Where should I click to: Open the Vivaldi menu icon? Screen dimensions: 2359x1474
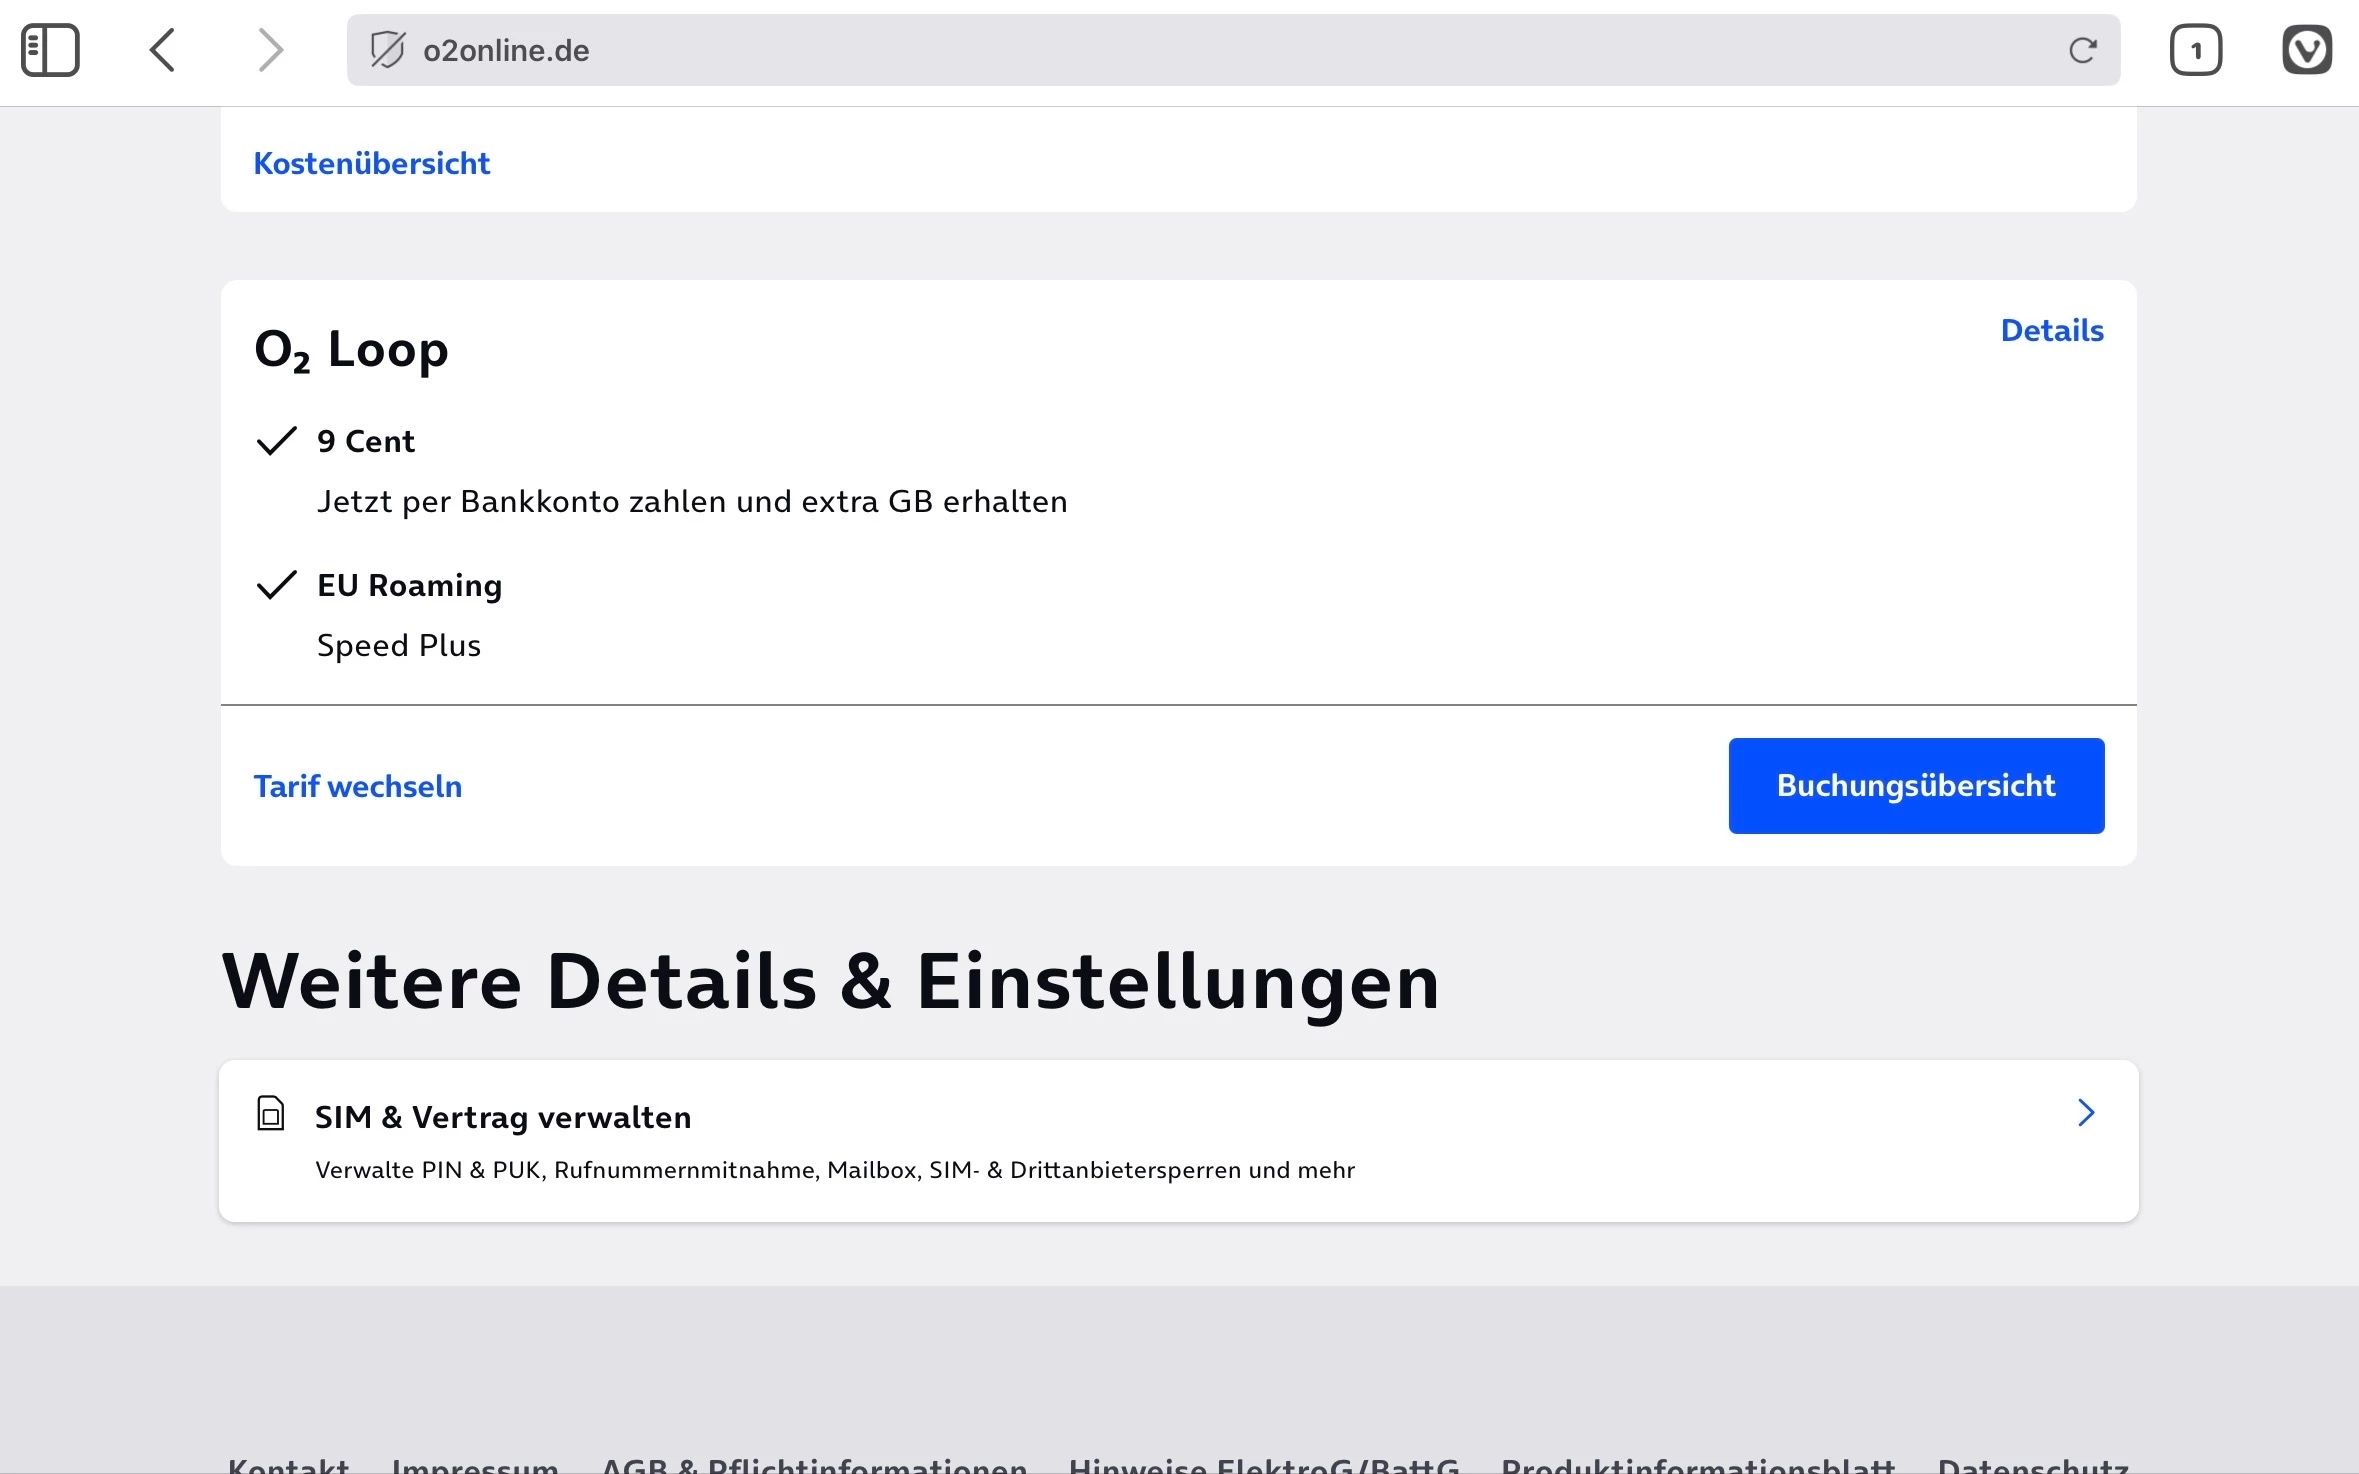(x=2306, y=50)
